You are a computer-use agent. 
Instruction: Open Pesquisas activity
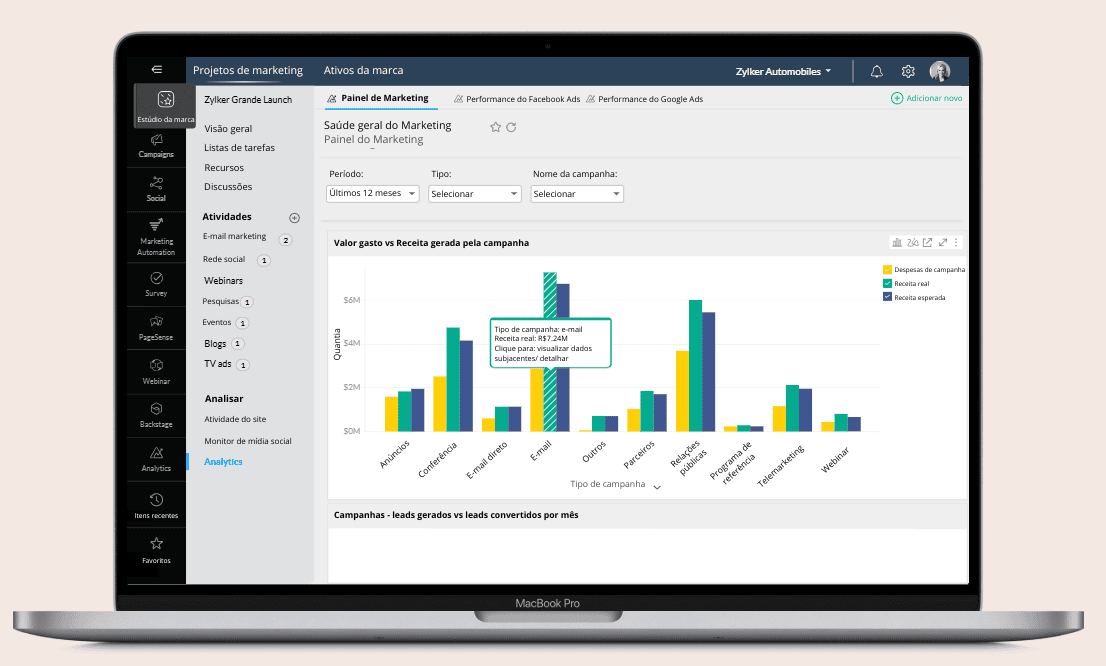coord(220,301)
